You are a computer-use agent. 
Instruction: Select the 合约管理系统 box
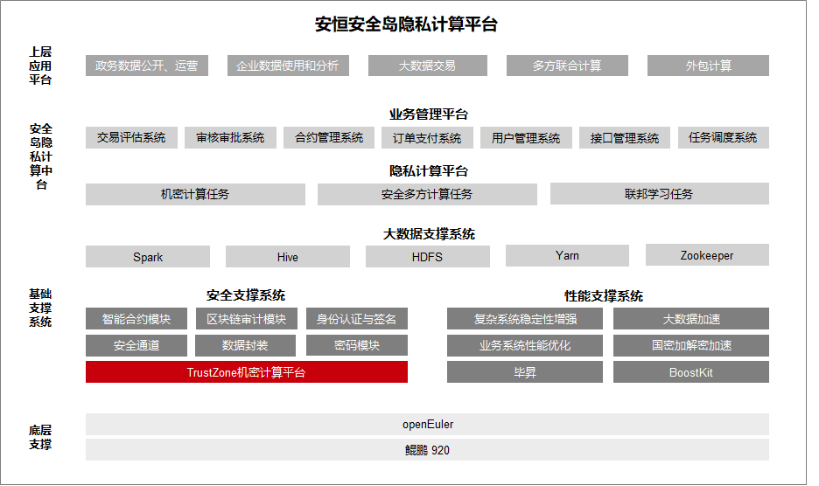click(329, 138)
